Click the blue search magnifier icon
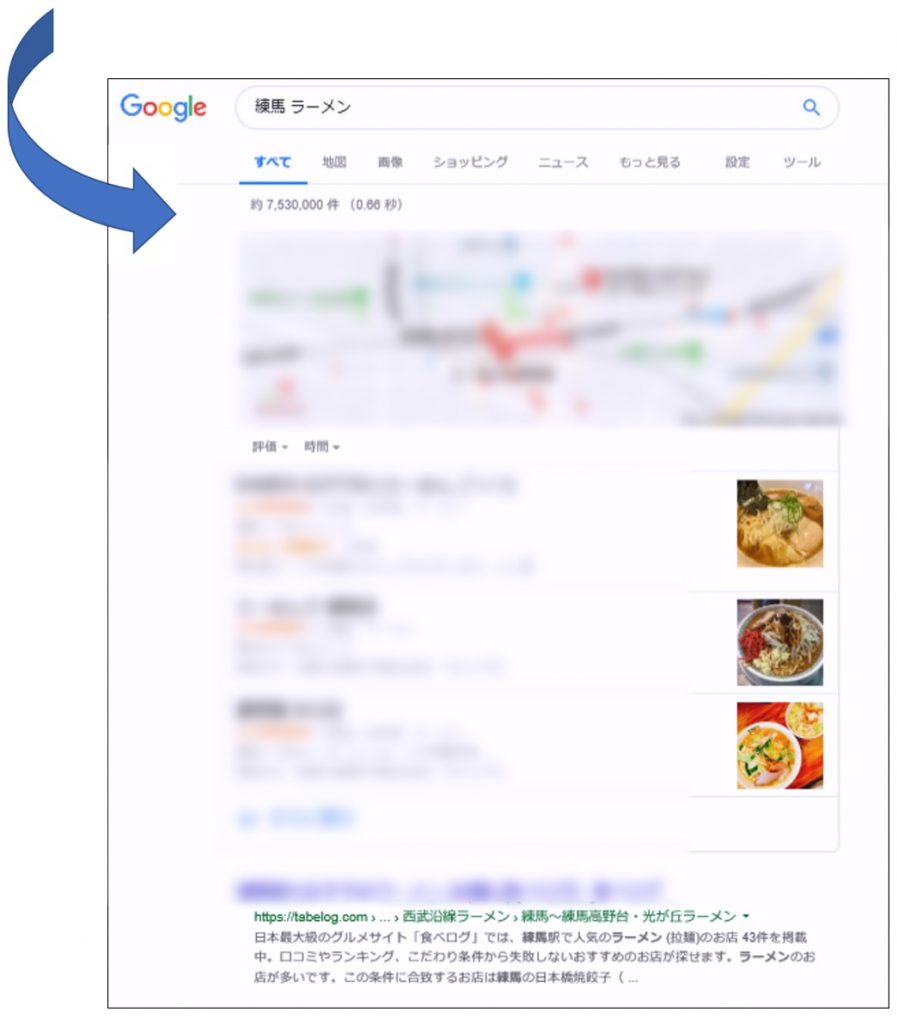 pos(810,107)
